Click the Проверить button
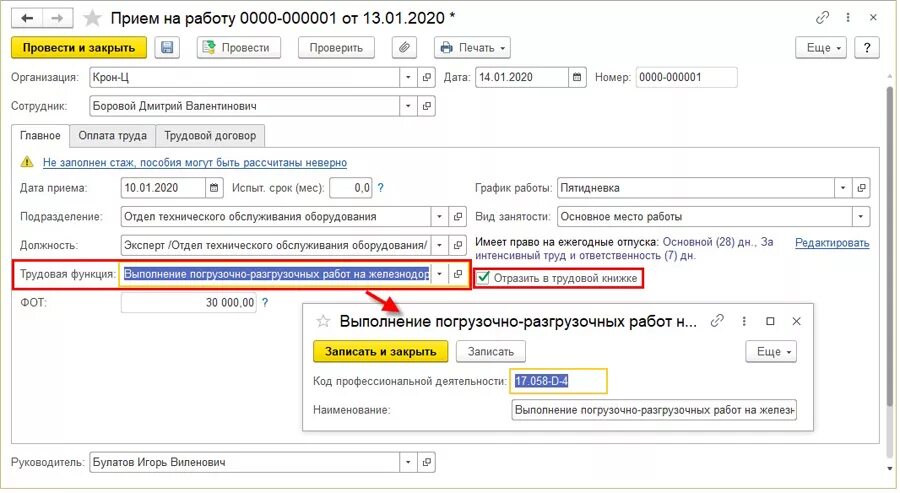Image resolution: width=900 pixels, height=493 pixels. point(336,48)
